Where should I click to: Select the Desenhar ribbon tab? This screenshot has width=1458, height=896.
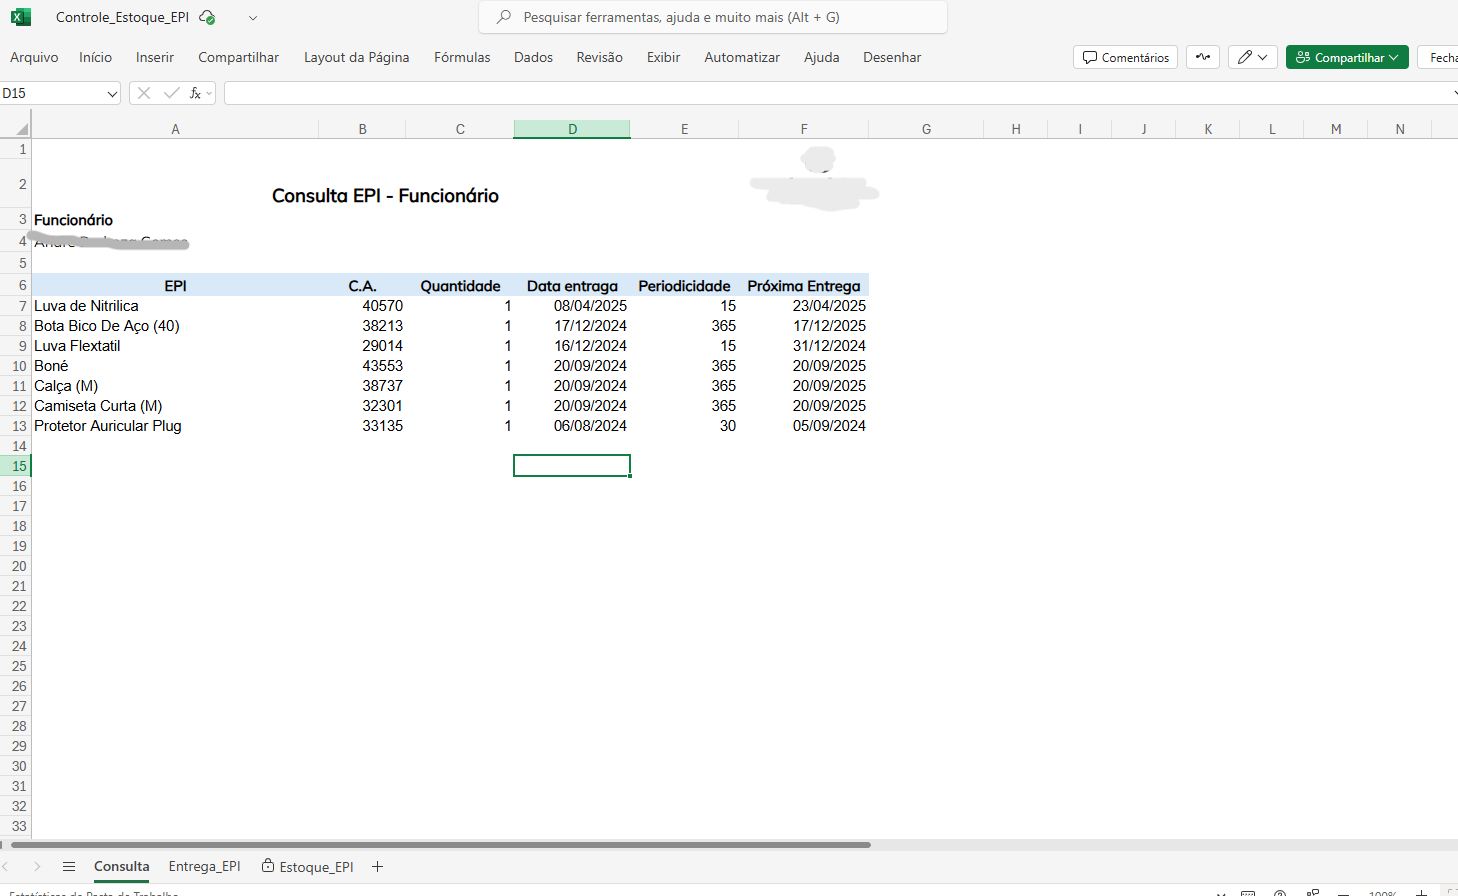[892, 57]
